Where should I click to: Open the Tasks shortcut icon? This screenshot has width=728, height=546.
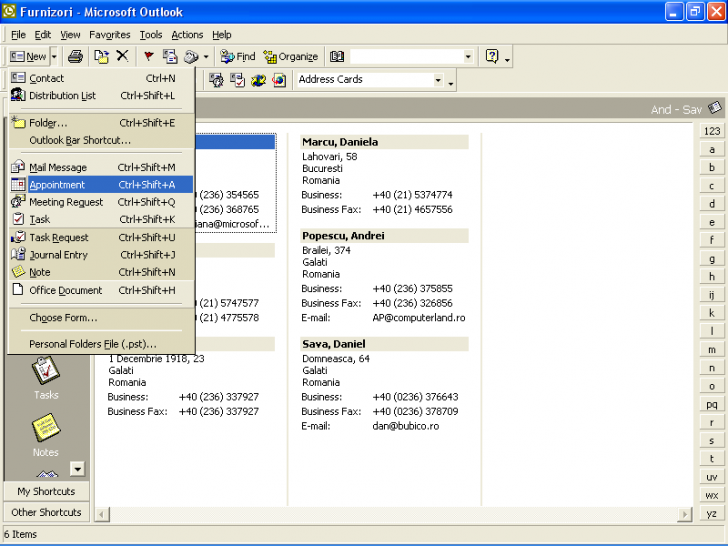[x=46, y=370]
